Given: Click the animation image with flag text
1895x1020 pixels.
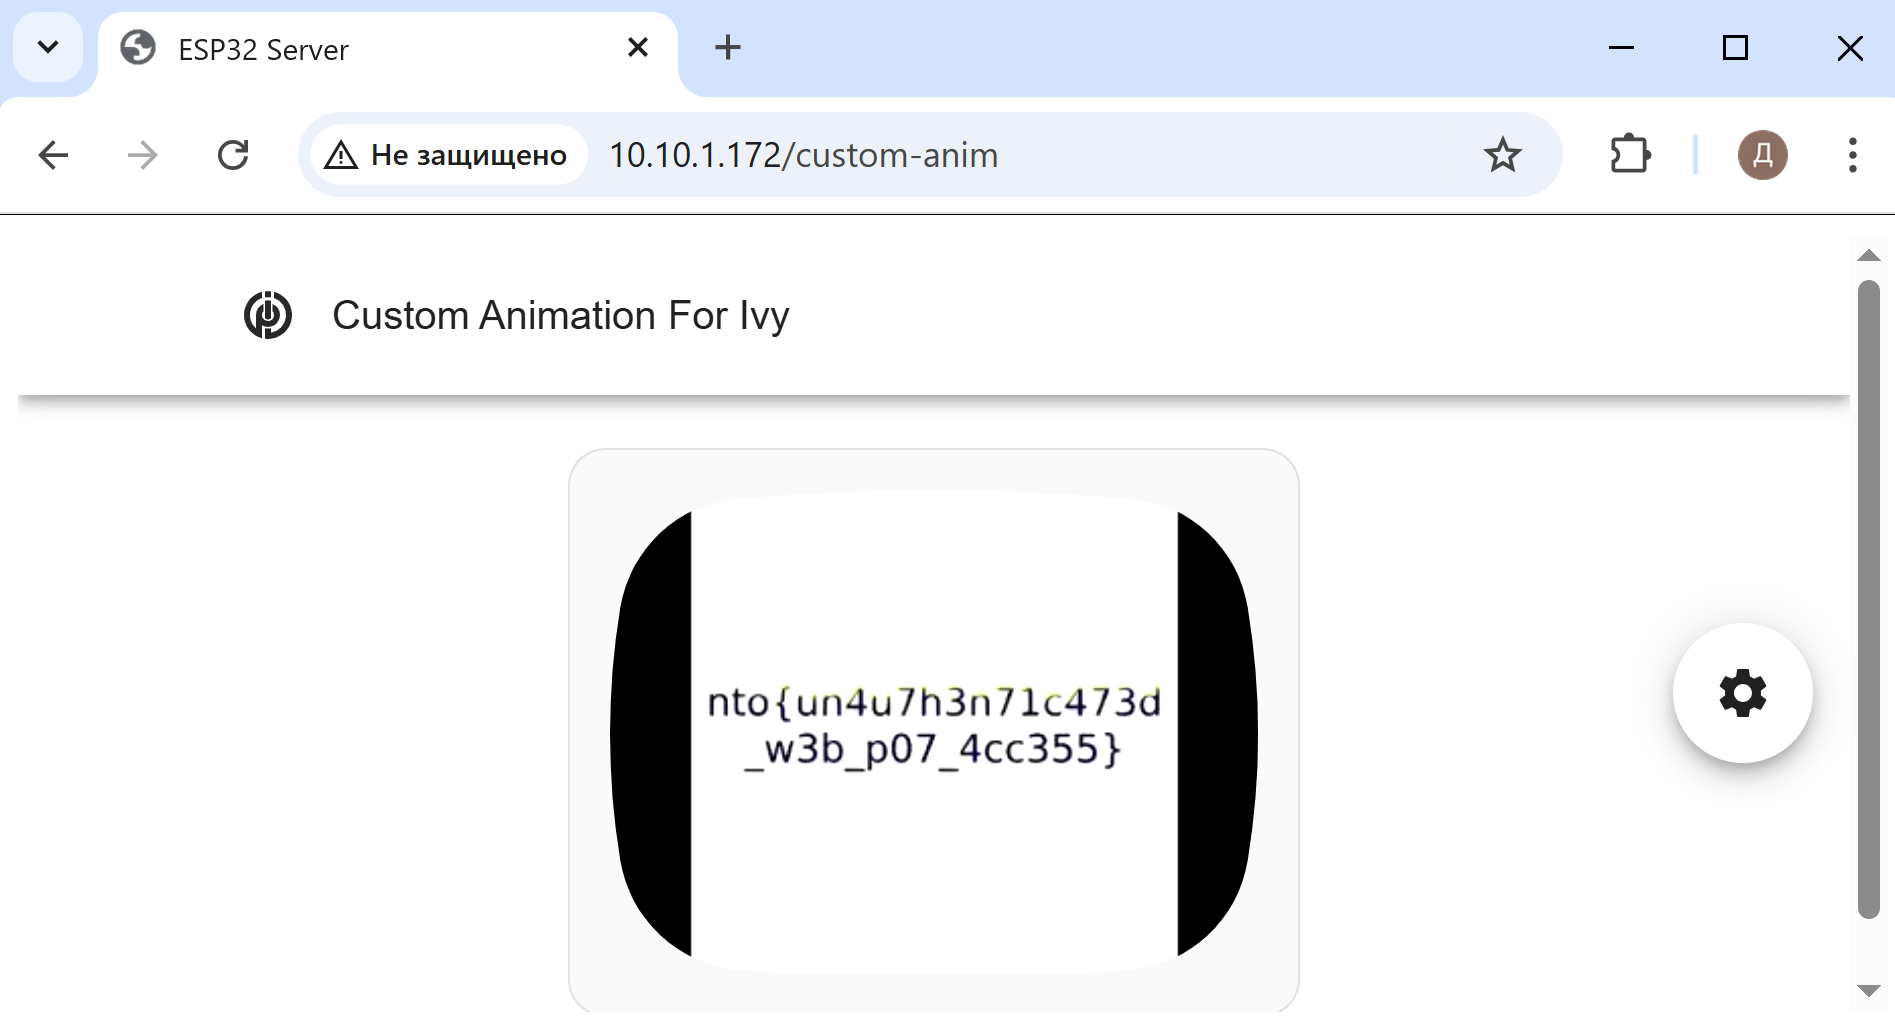Looking at the screenshot, I should pyautogui.click(x=933, y=730).
